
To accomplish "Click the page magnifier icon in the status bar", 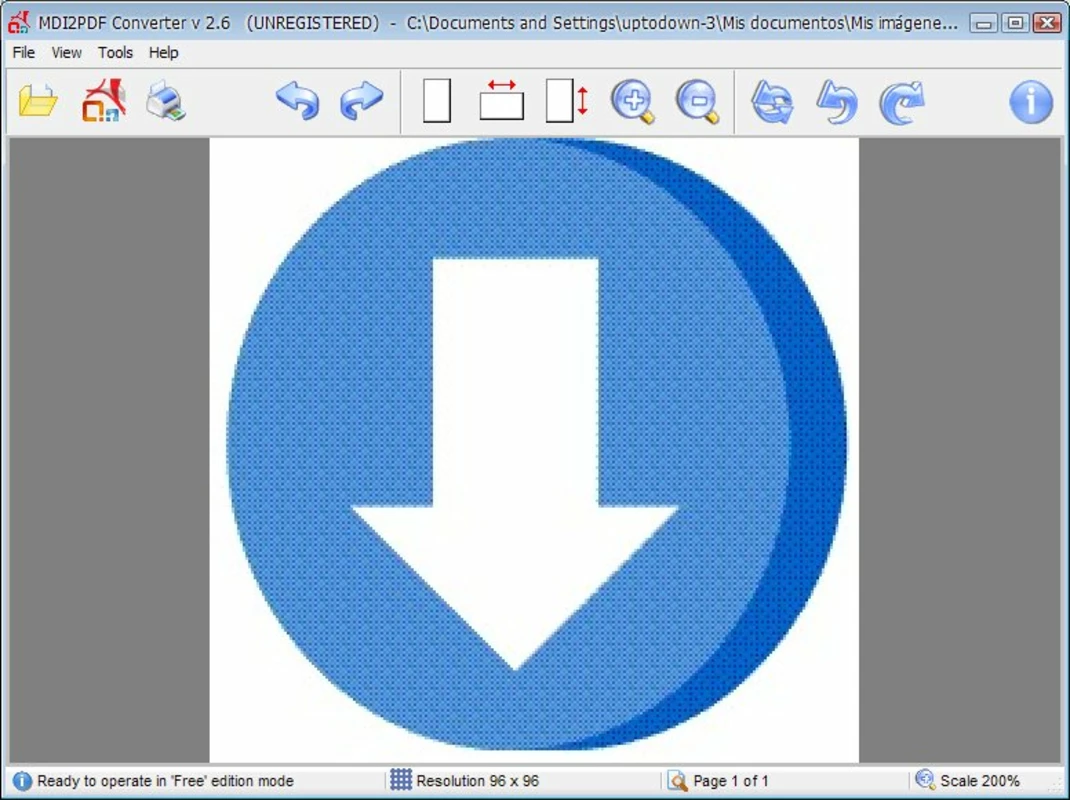I will (x=678, y=780).
